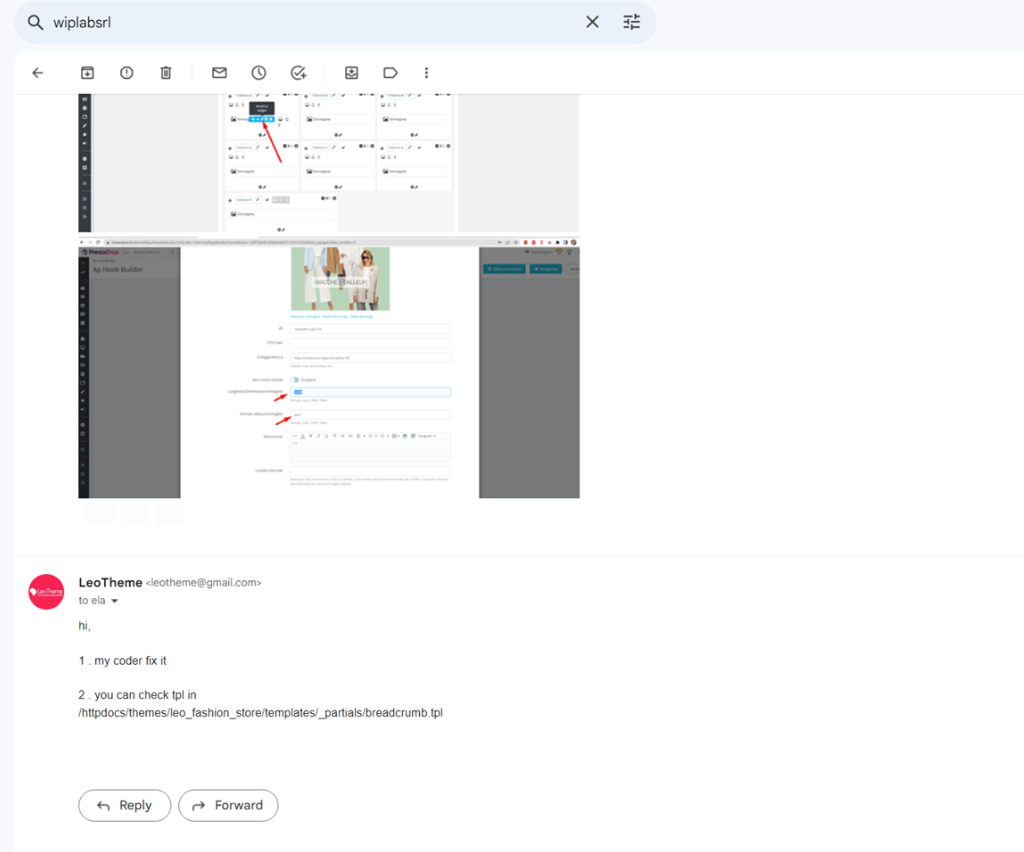This screenshot has width=1024, height=852.
Task: Snooze this conversation
Action: [x=259, y=72]
